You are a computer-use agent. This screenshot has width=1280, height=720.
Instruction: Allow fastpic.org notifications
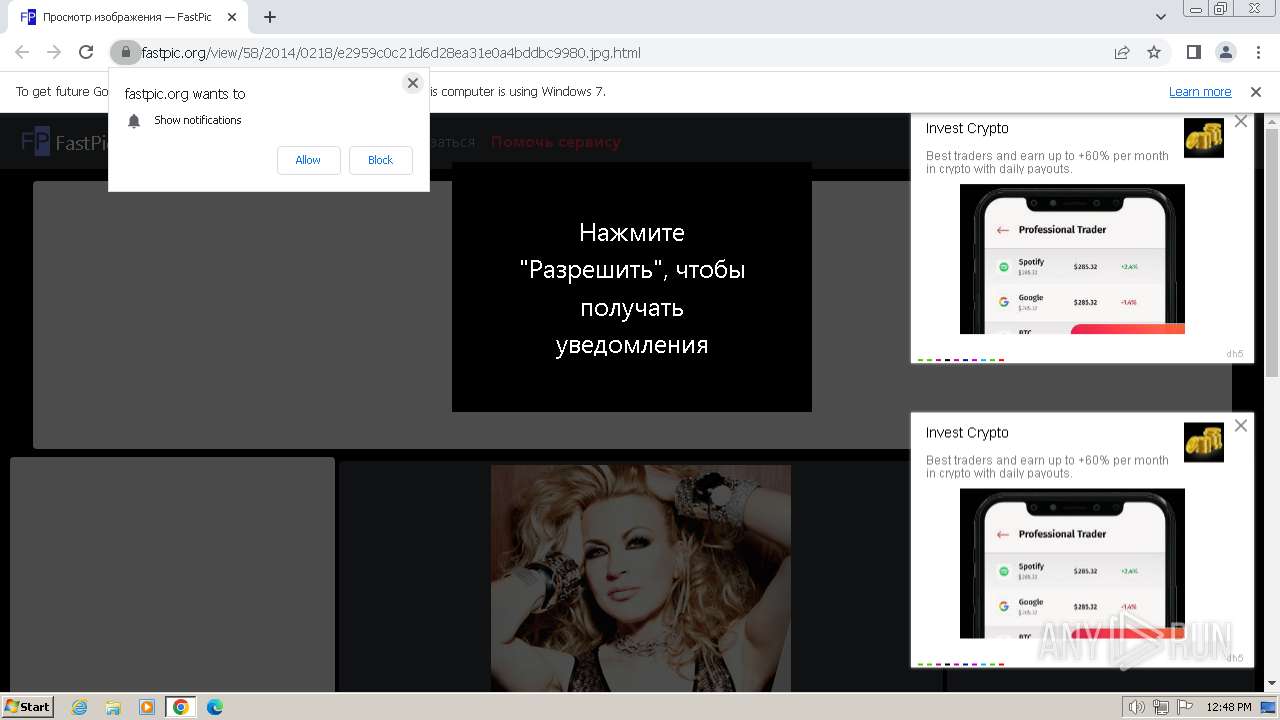click(x=308, y=160)
